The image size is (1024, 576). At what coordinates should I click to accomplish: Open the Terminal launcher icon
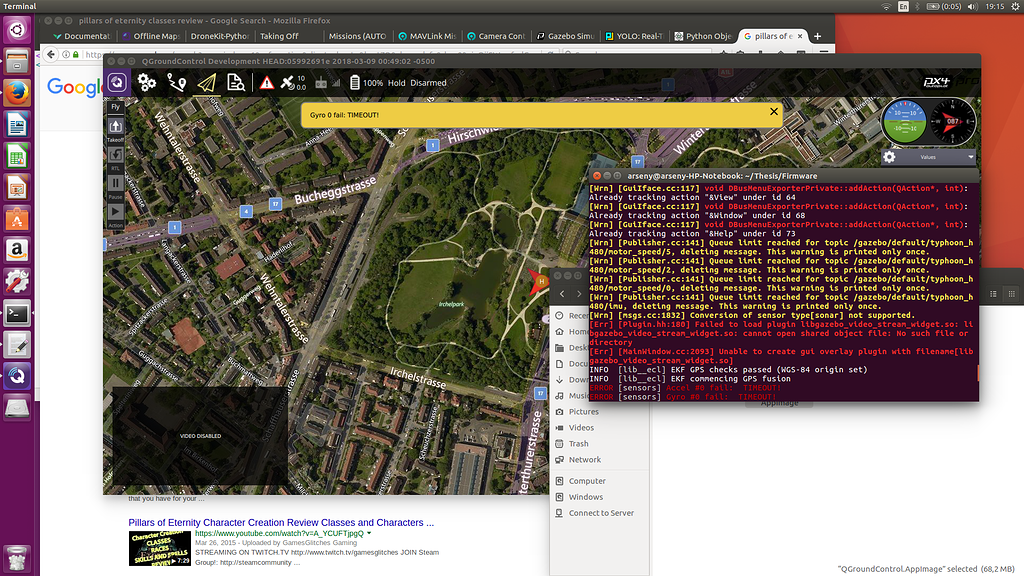pos(17,313)
